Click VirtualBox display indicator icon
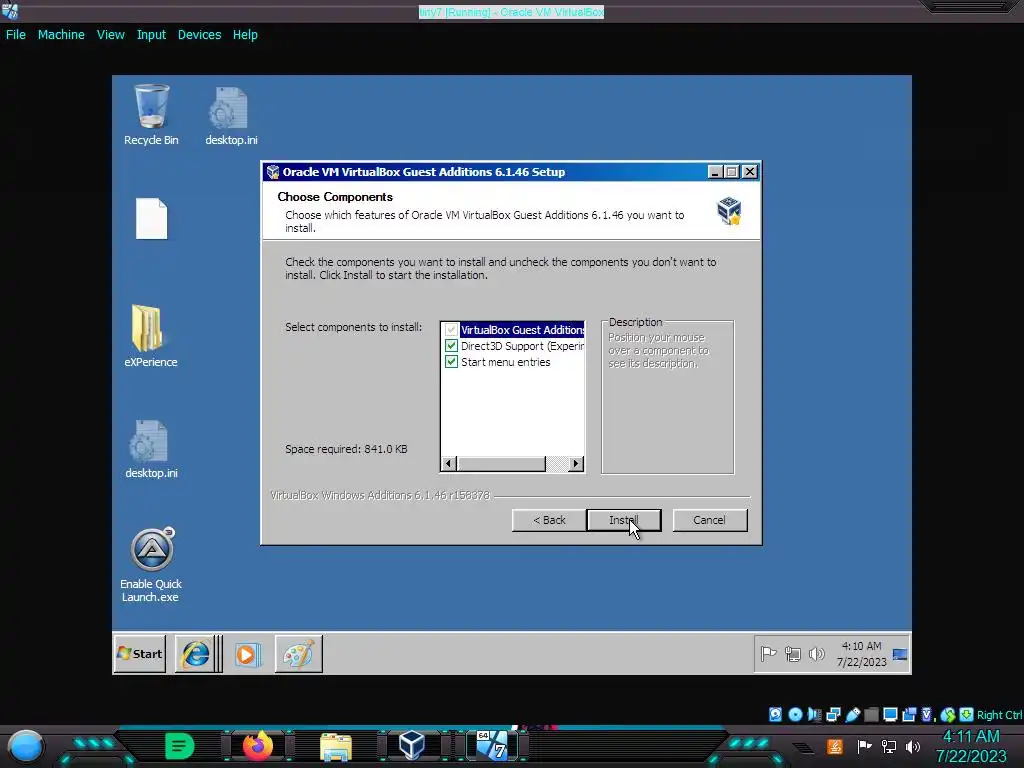This screenshot has height=768, width=1024. pos(890,714)
